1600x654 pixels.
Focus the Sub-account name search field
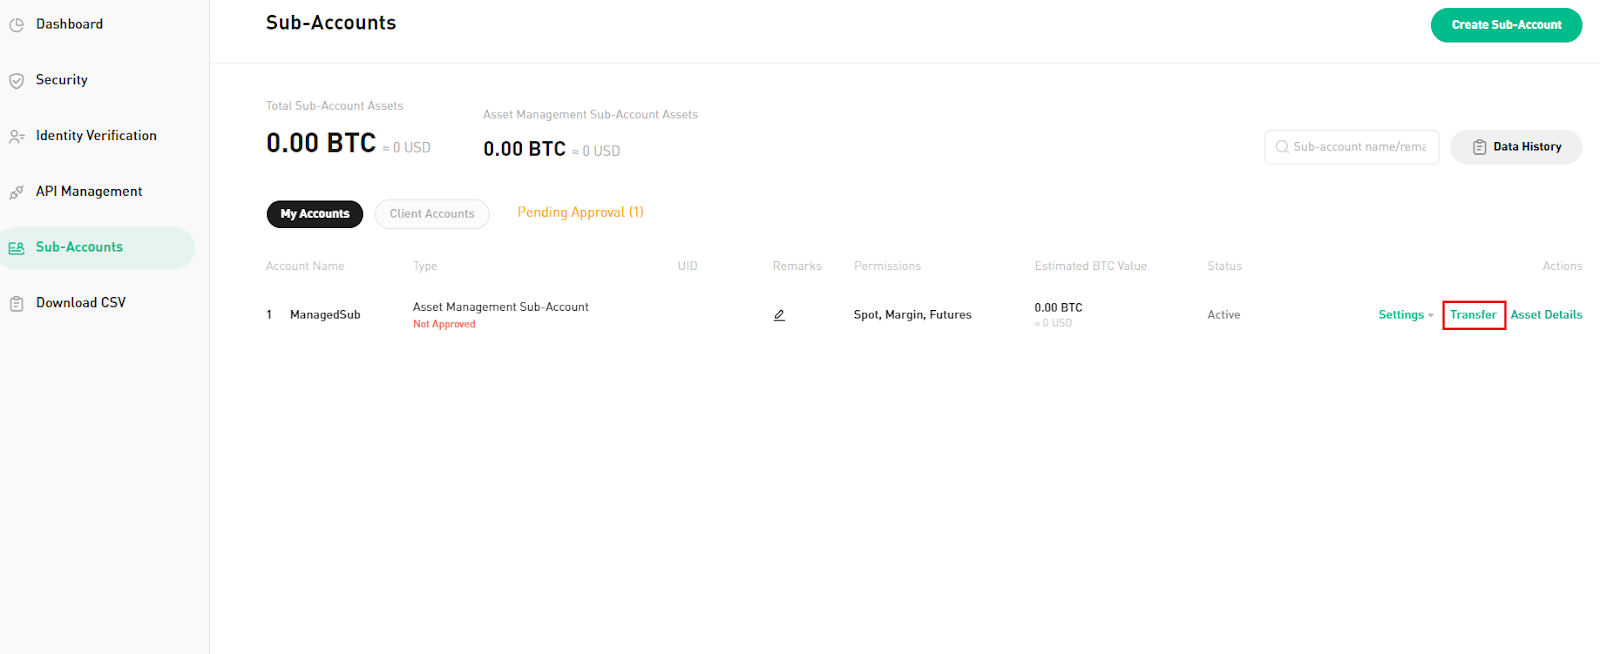[1352, 147]
